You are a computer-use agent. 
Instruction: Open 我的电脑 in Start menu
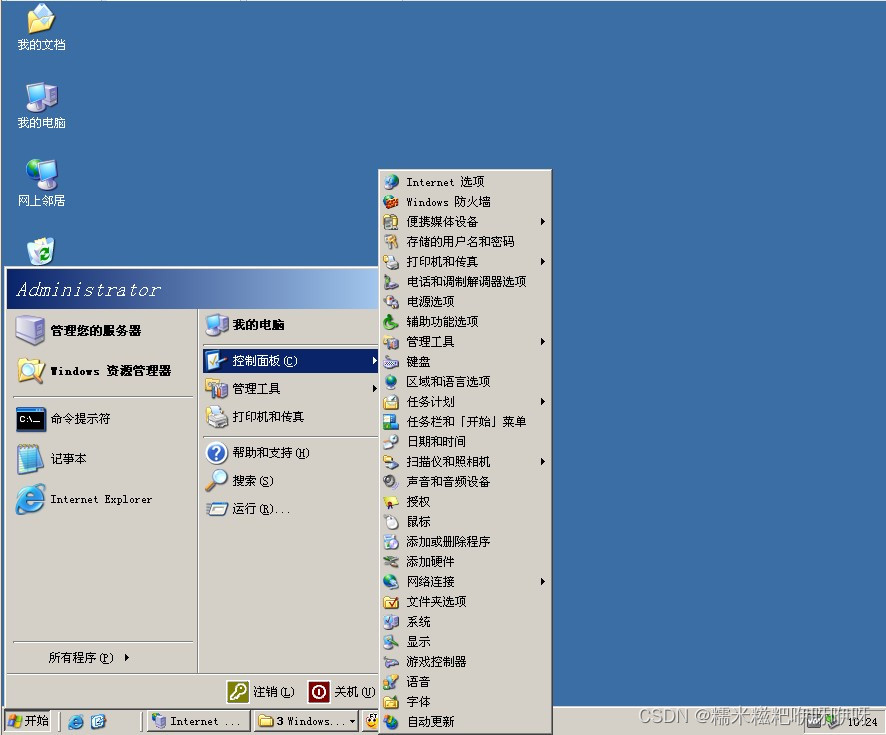(290, 325)
